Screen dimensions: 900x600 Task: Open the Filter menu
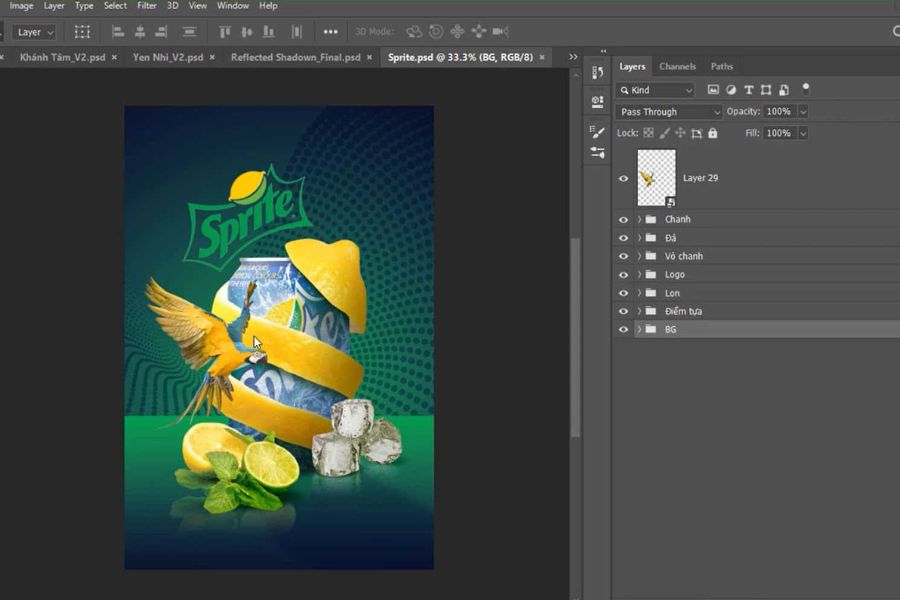[x=147, y=6]
